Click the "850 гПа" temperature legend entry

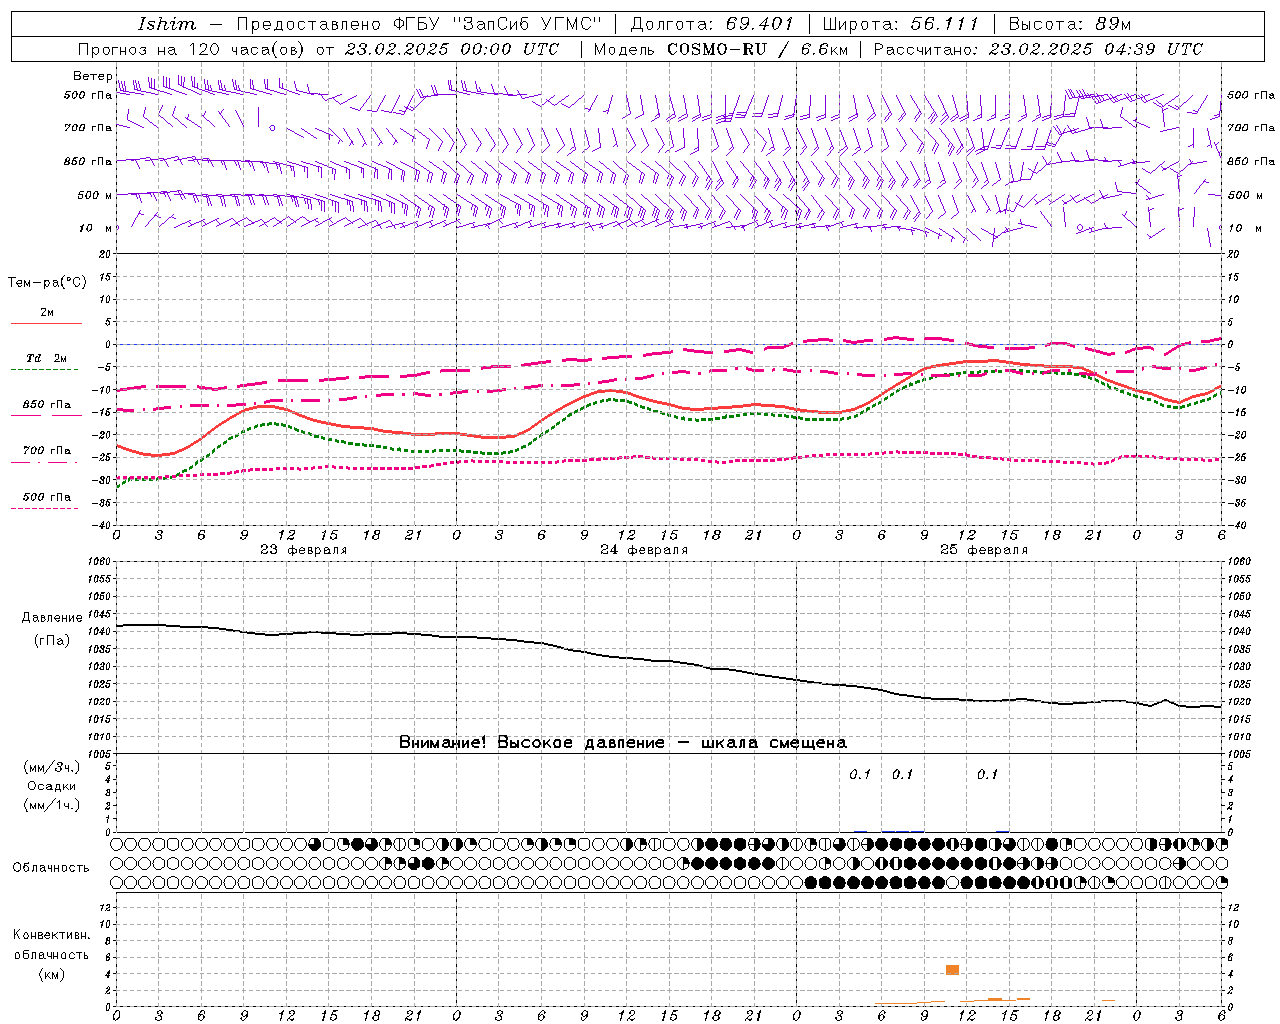pos(47,405)
